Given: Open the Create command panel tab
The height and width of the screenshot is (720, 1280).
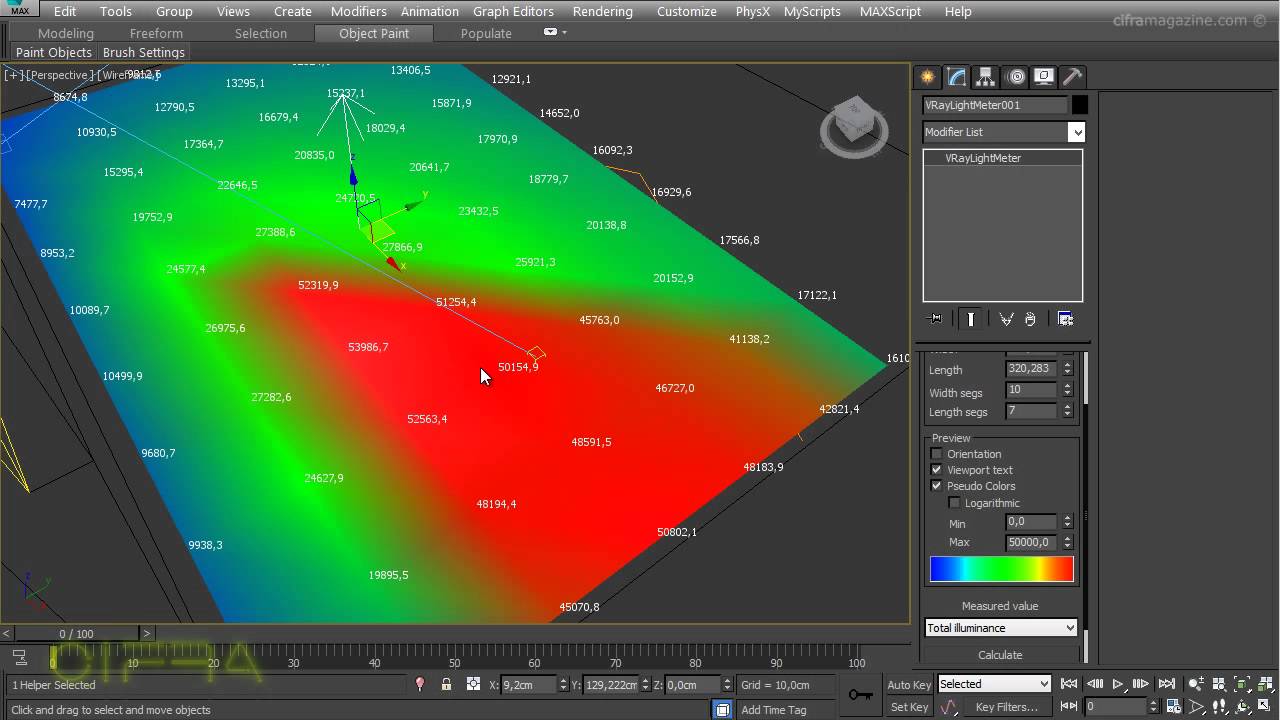Looking at the screenshot, I should click(x=928, y=77).
